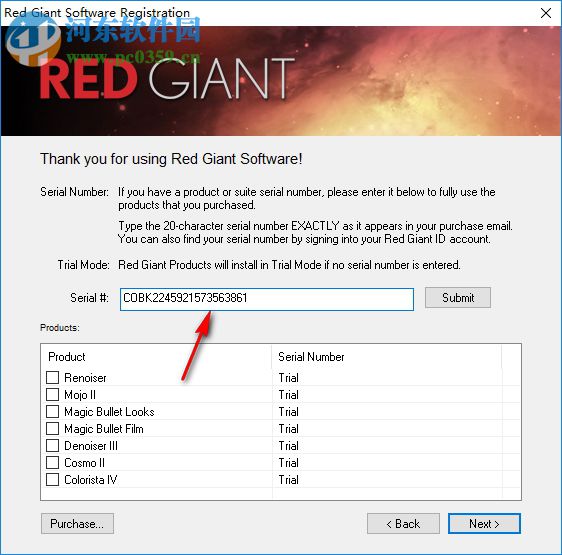Toggle the Cosmo II checkbox

tap(52, 462)
